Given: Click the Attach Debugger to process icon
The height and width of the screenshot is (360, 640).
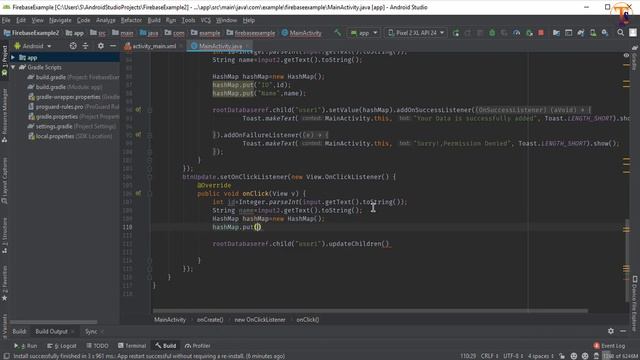Looking at the screenshot, I should coord(529,33).
